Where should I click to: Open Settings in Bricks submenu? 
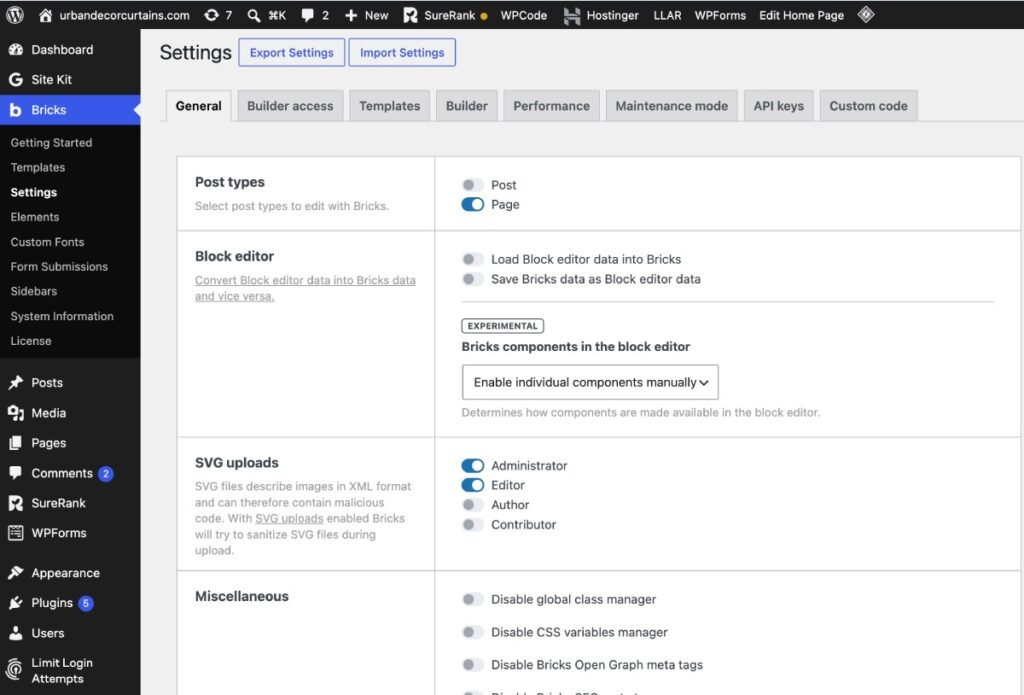33,192
